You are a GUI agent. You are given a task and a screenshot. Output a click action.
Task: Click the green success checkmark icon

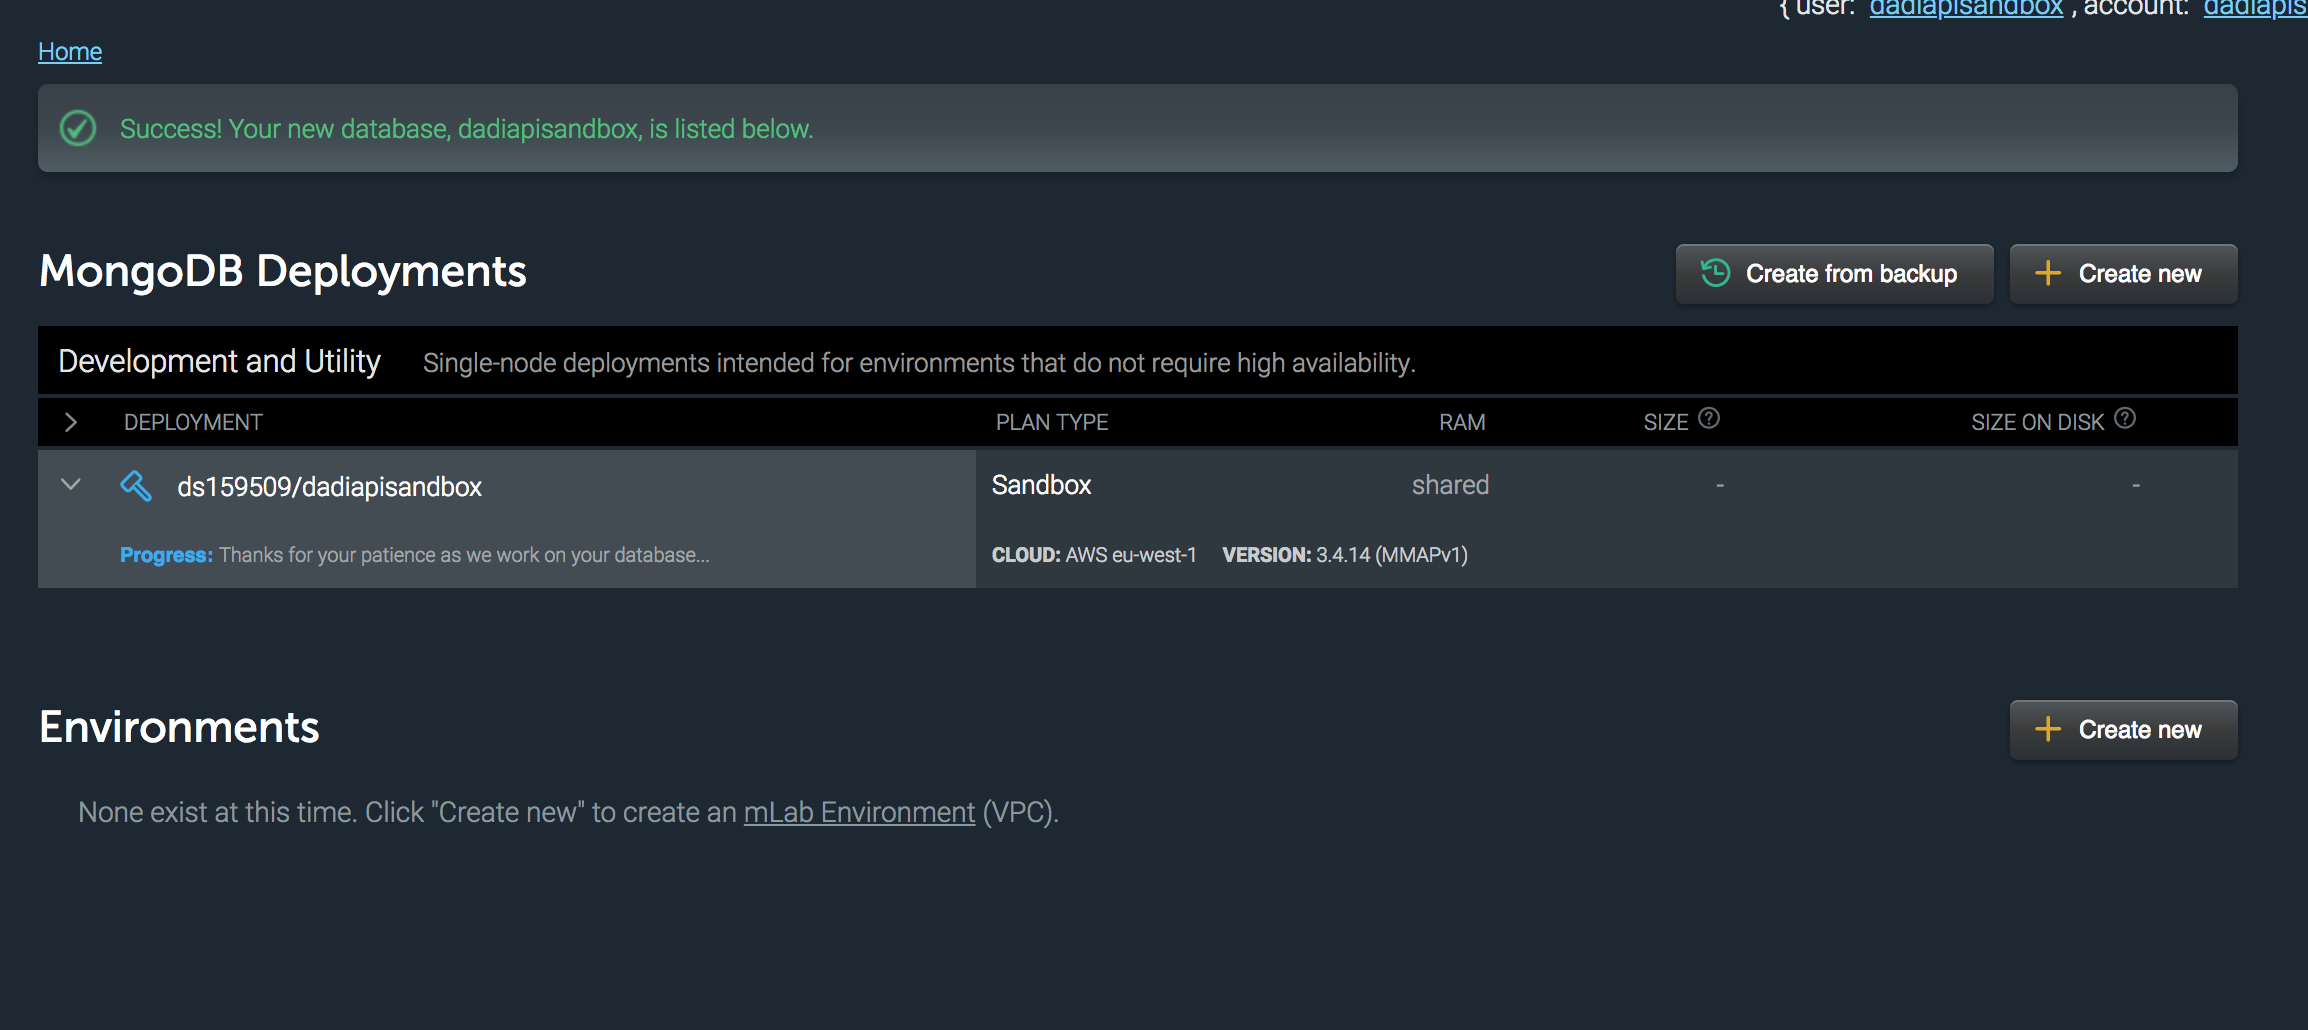pos(78,129)
